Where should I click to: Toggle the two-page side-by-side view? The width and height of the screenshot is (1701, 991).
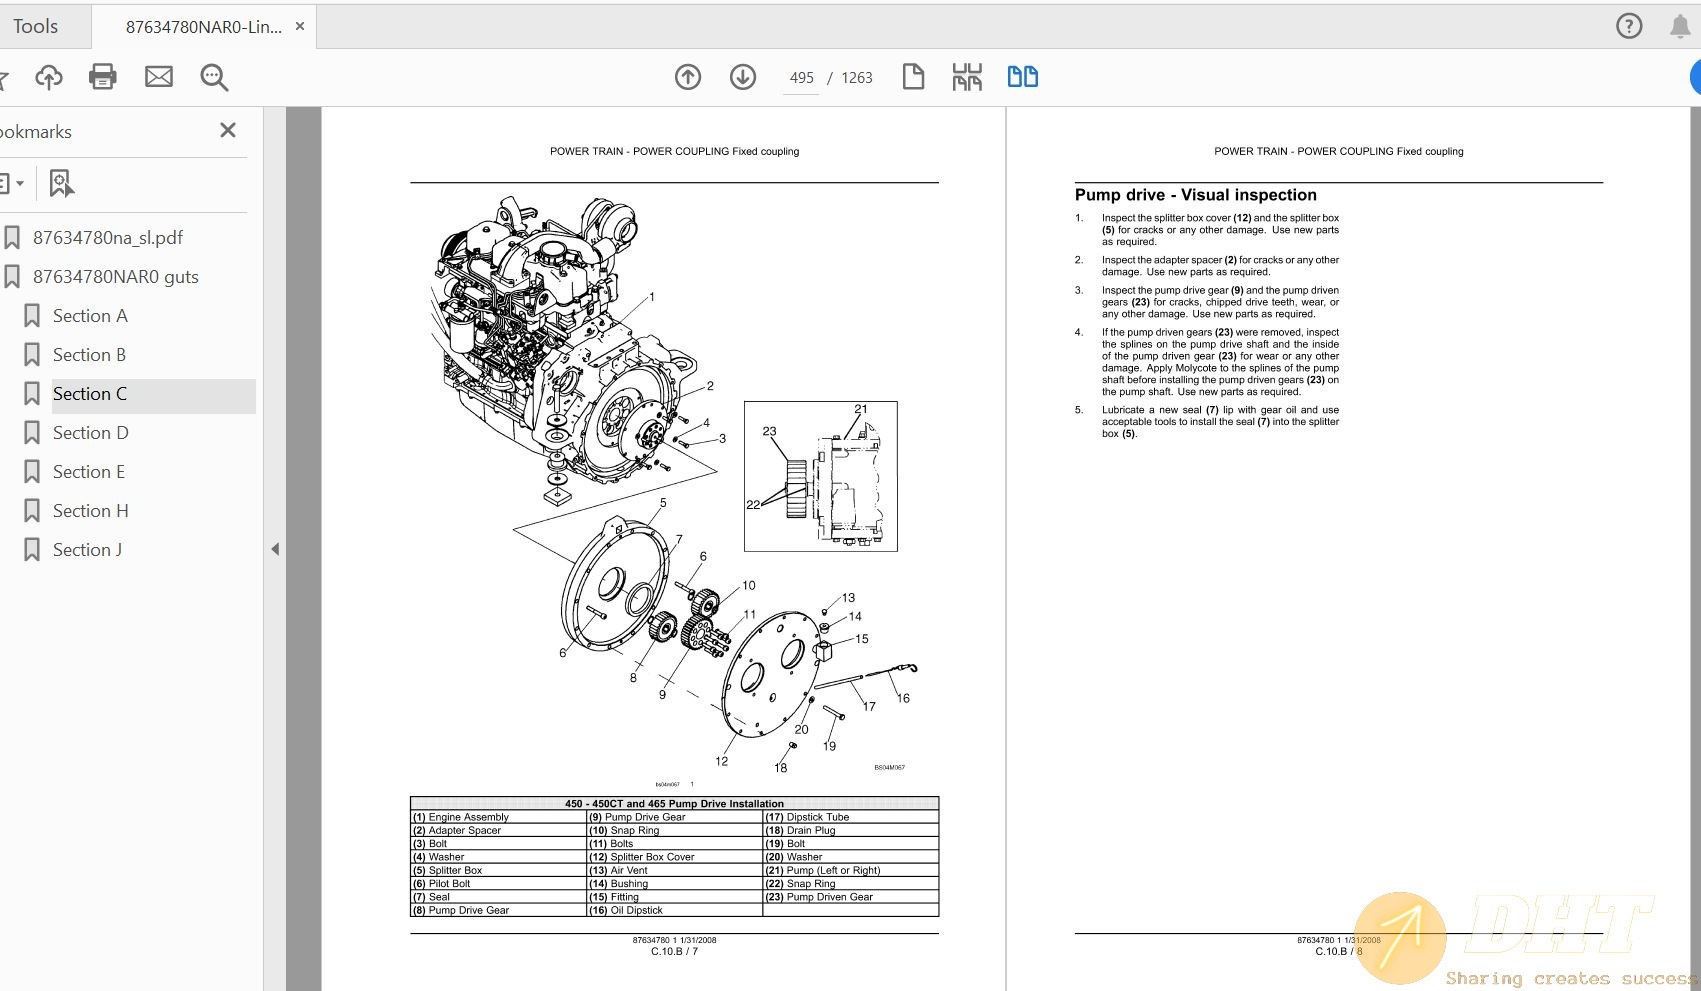pyautogui.click(x=1022, y=75)
